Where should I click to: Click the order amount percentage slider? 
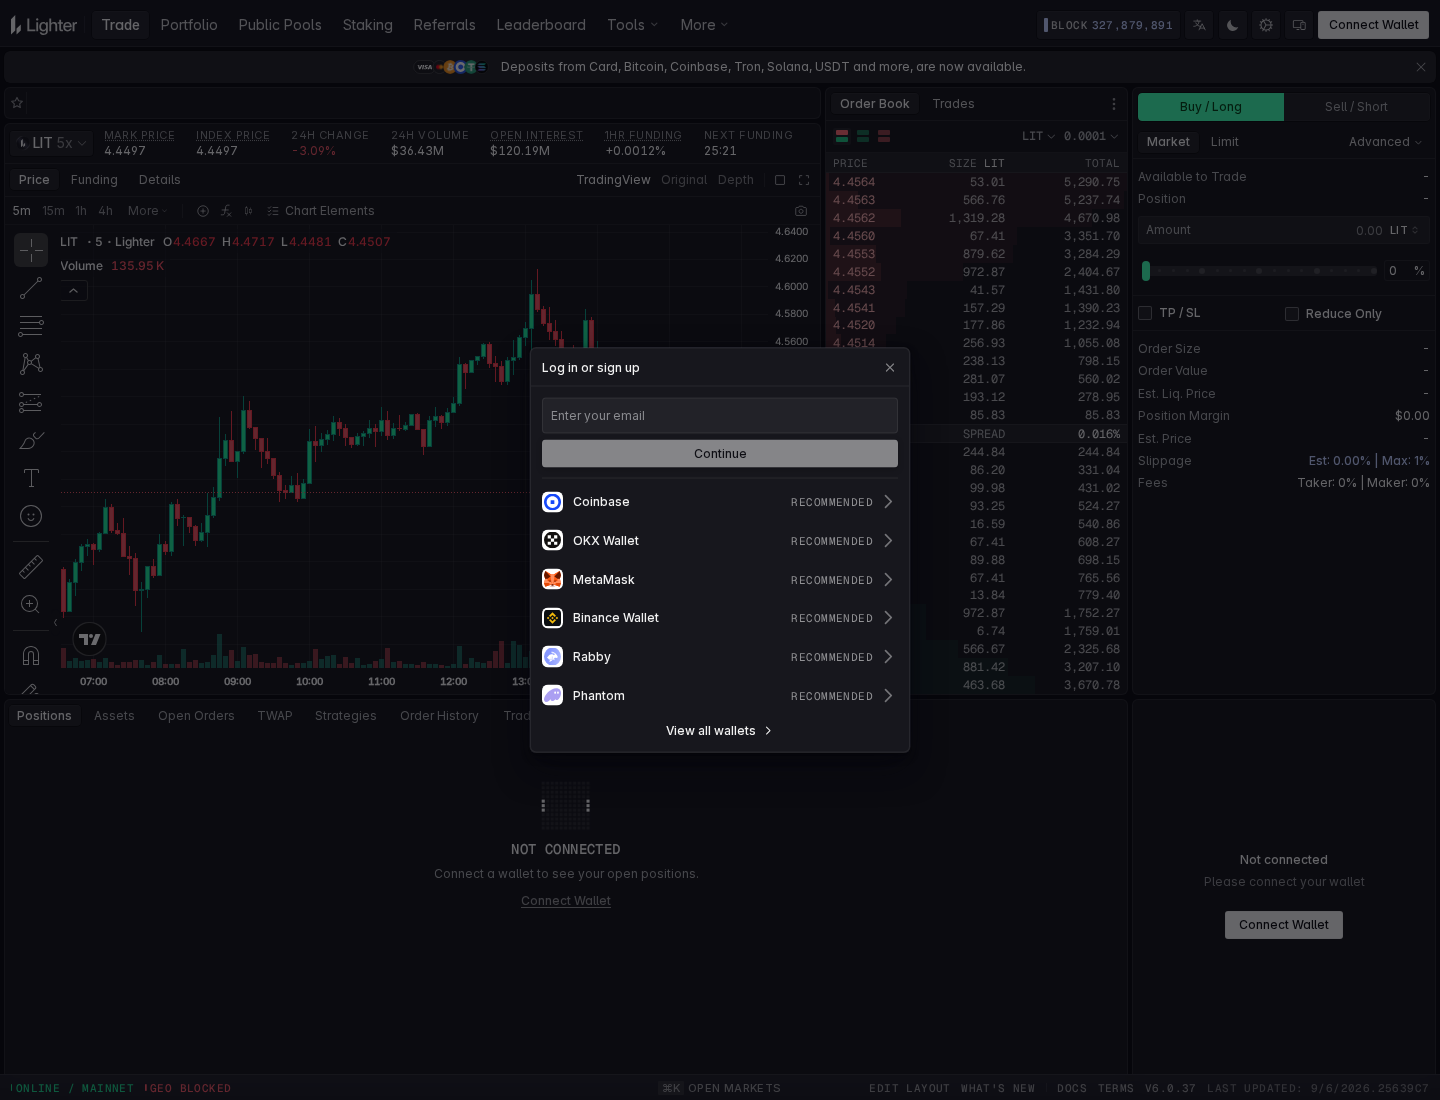pos(1259,271)
